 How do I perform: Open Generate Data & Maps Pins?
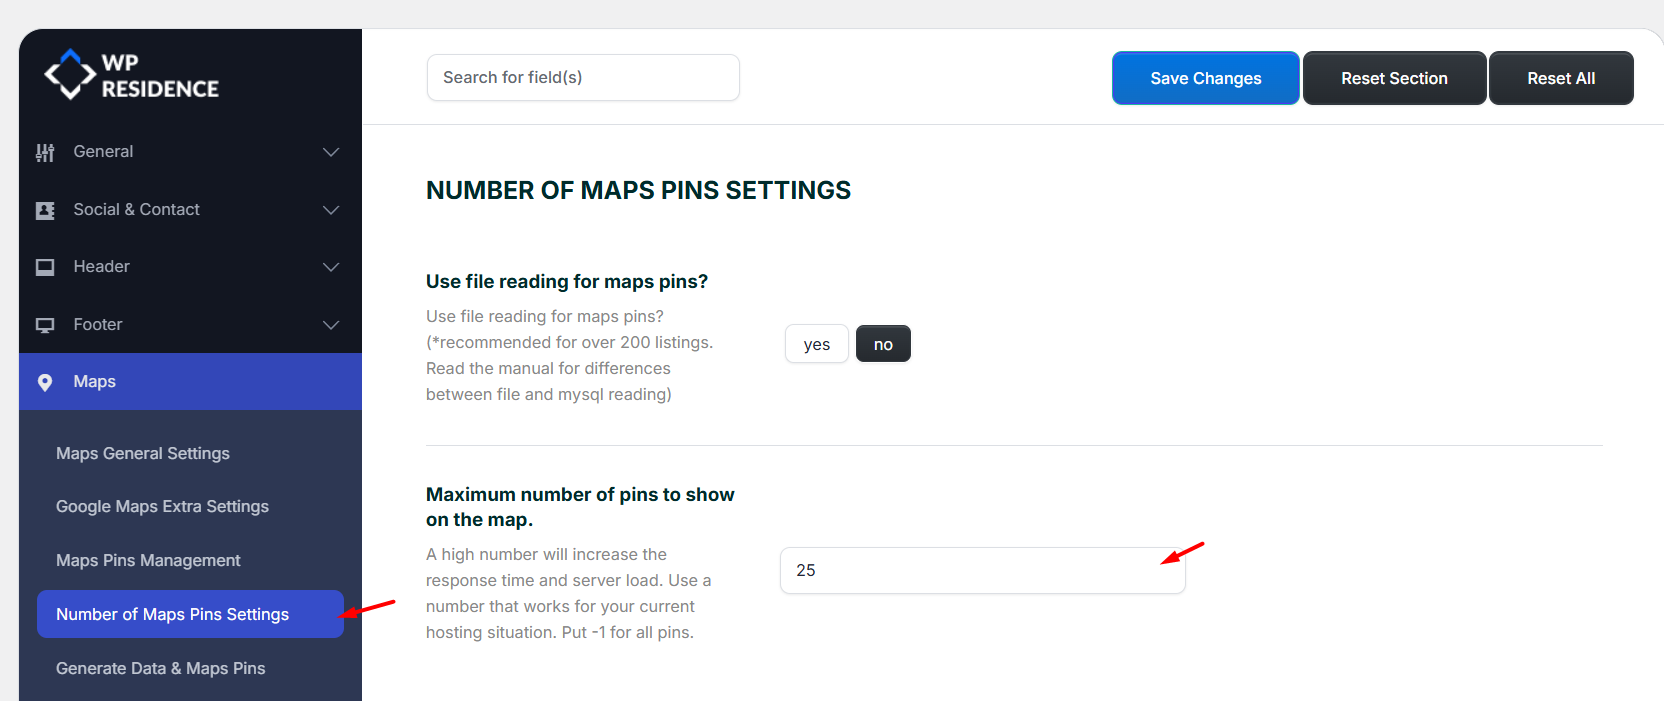[161, 668]
